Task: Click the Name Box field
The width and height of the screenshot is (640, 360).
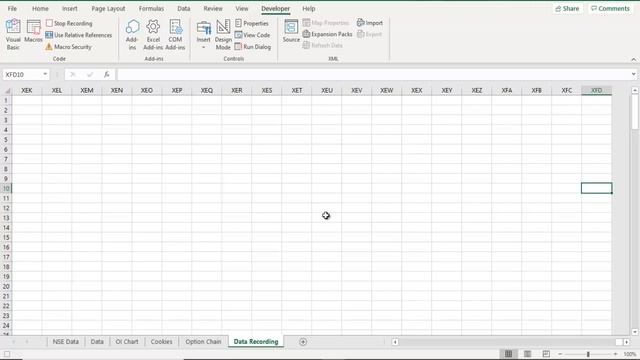Action: tap(22, 74)
